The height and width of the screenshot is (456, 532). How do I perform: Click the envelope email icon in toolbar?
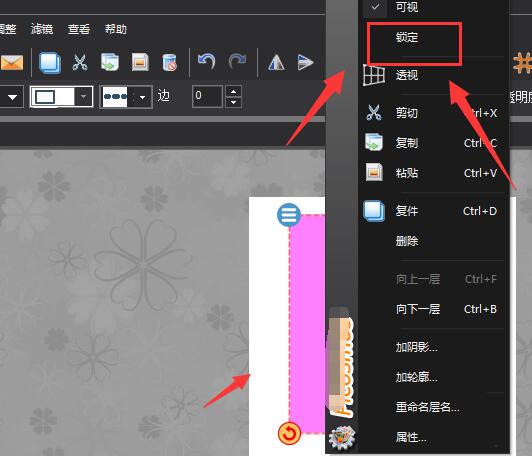(12, 63)
